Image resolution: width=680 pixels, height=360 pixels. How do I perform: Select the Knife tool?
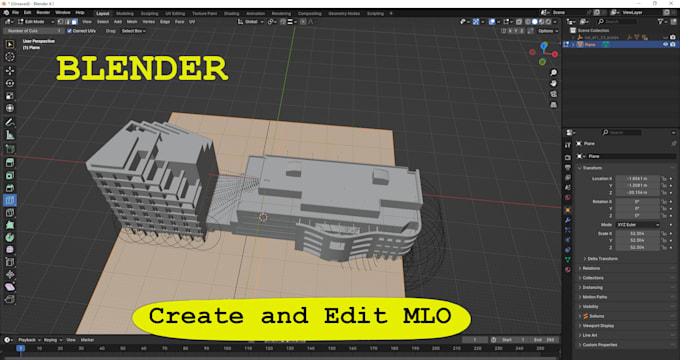pyautogui.click(x=10, y=213)
